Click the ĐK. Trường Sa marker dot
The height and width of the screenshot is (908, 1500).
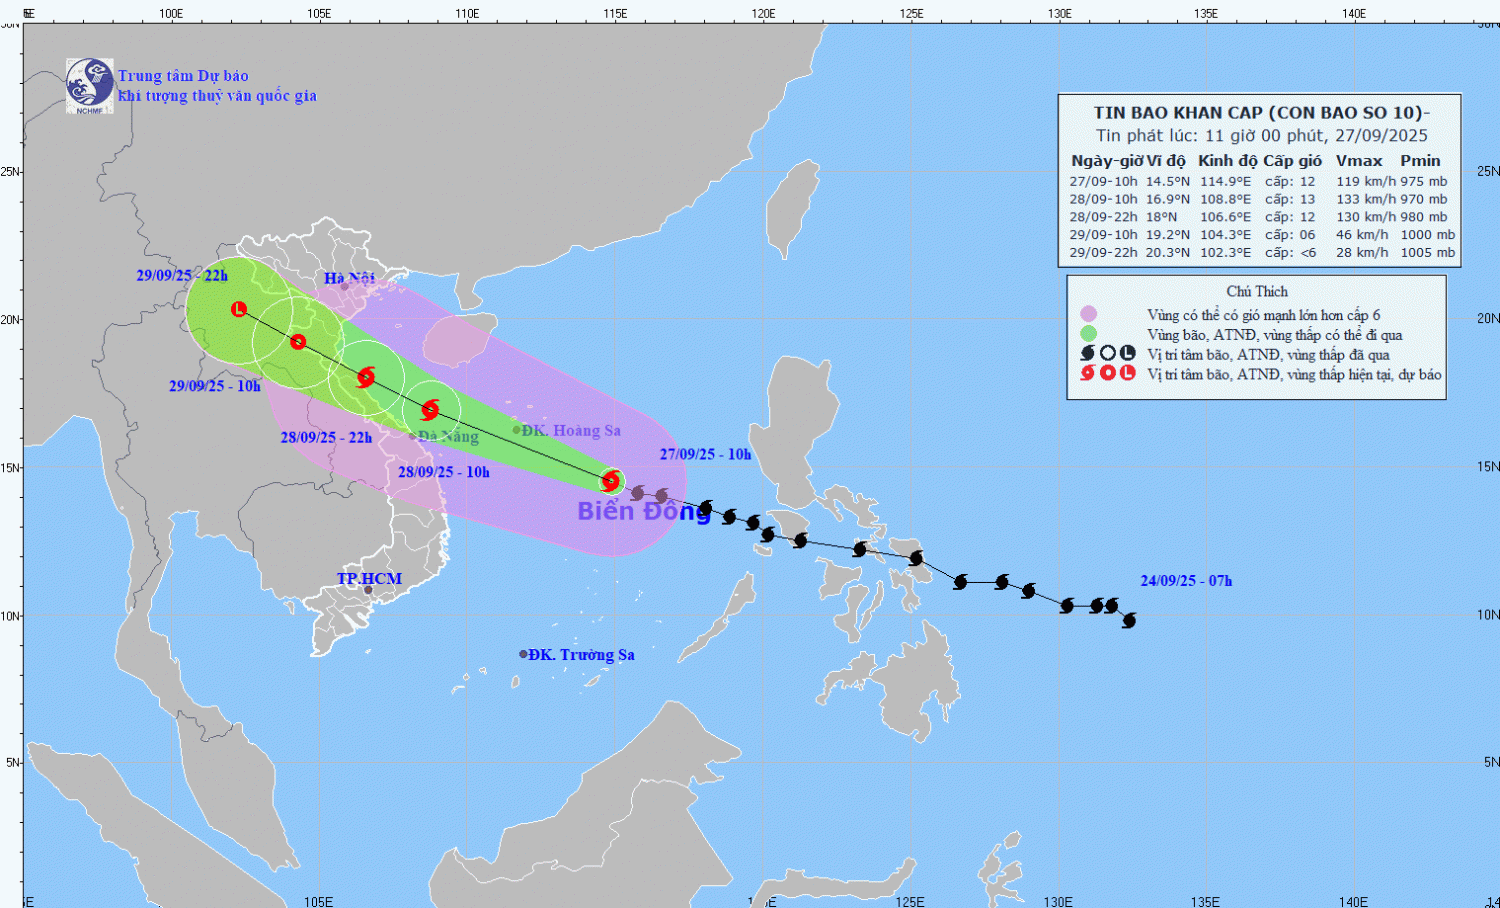pyautogui.click(x=523, y=654)
